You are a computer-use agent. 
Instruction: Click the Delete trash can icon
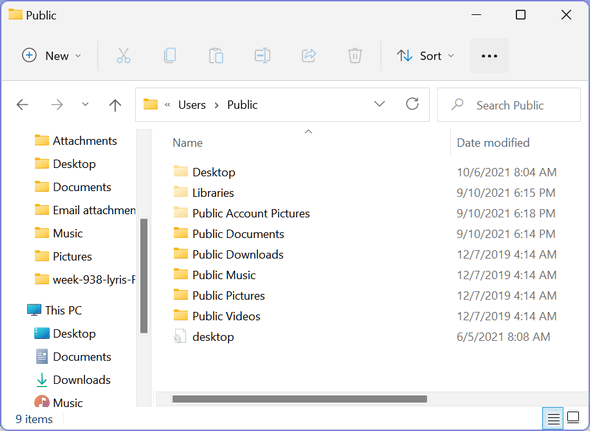[355, 56]
